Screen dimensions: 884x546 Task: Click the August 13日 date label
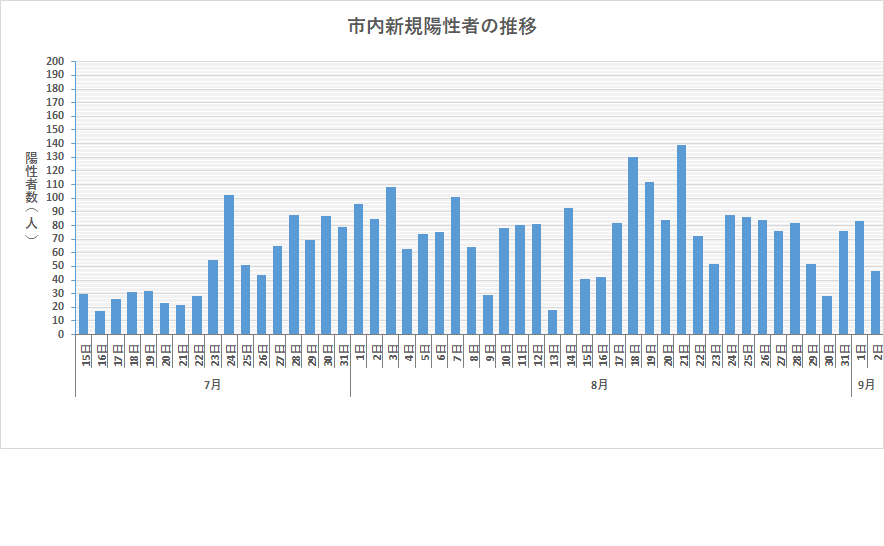[554, 355]
